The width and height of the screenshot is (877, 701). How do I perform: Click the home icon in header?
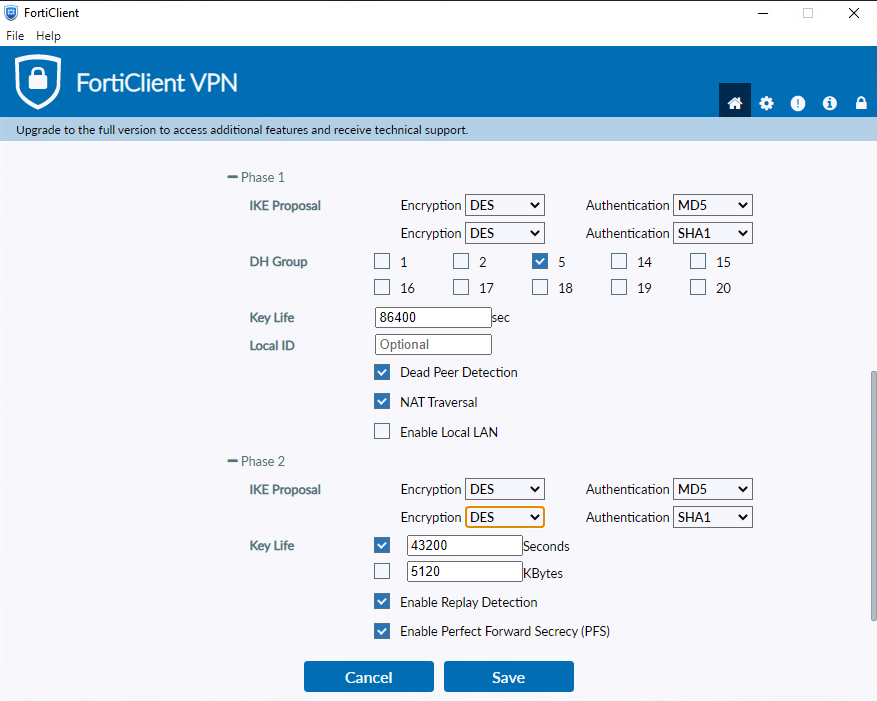point(734,103)
